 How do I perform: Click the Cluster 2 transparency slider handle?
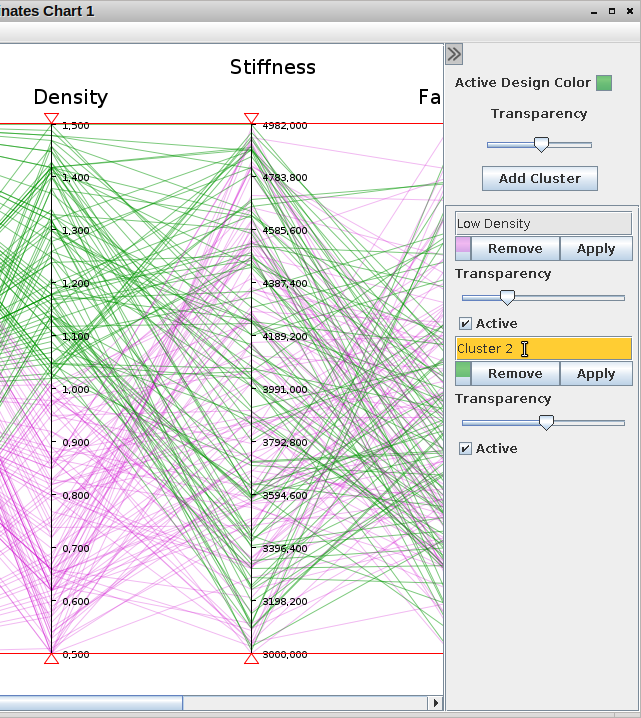point(546,423)
